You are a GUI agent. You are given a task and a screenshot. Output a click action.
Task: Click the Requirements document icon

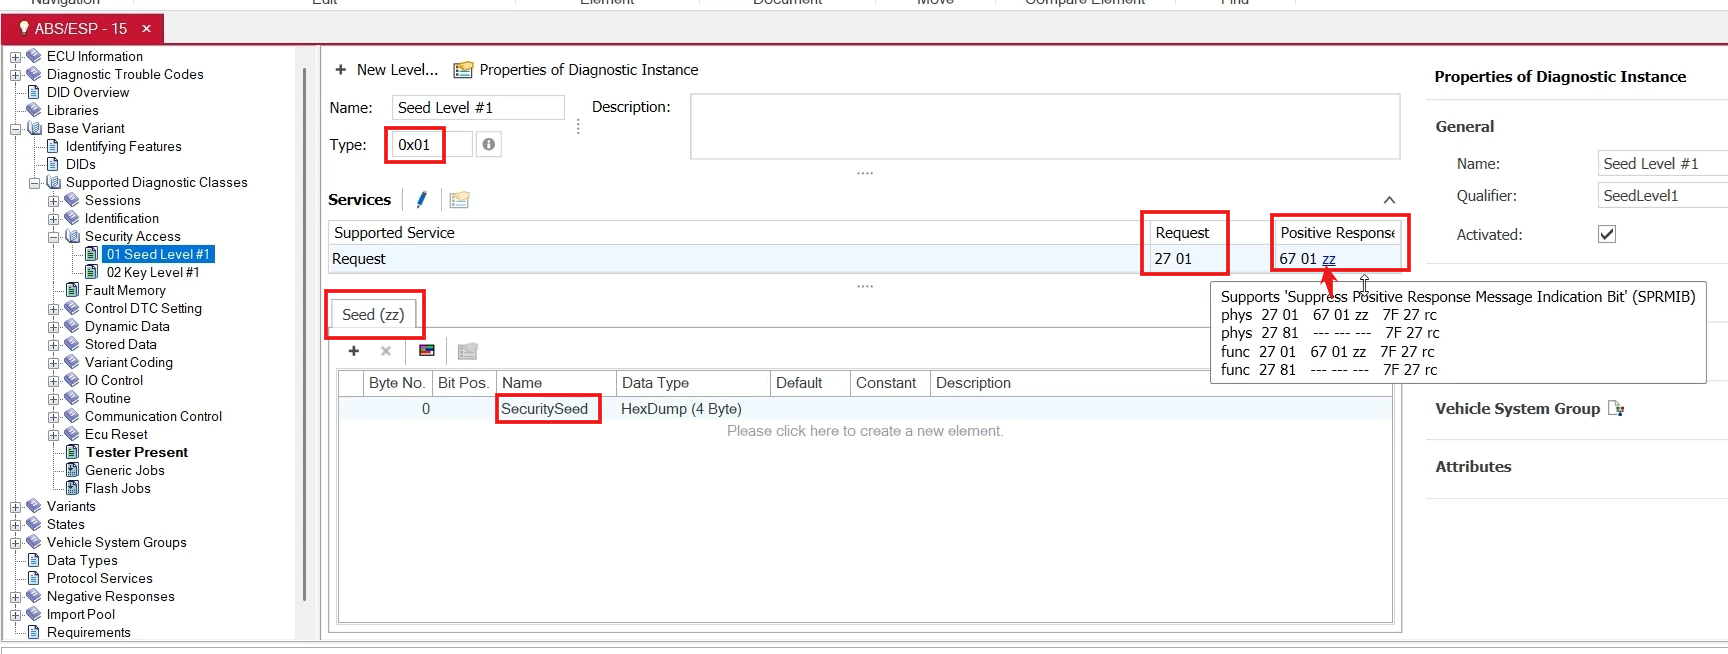pos(34,632)
